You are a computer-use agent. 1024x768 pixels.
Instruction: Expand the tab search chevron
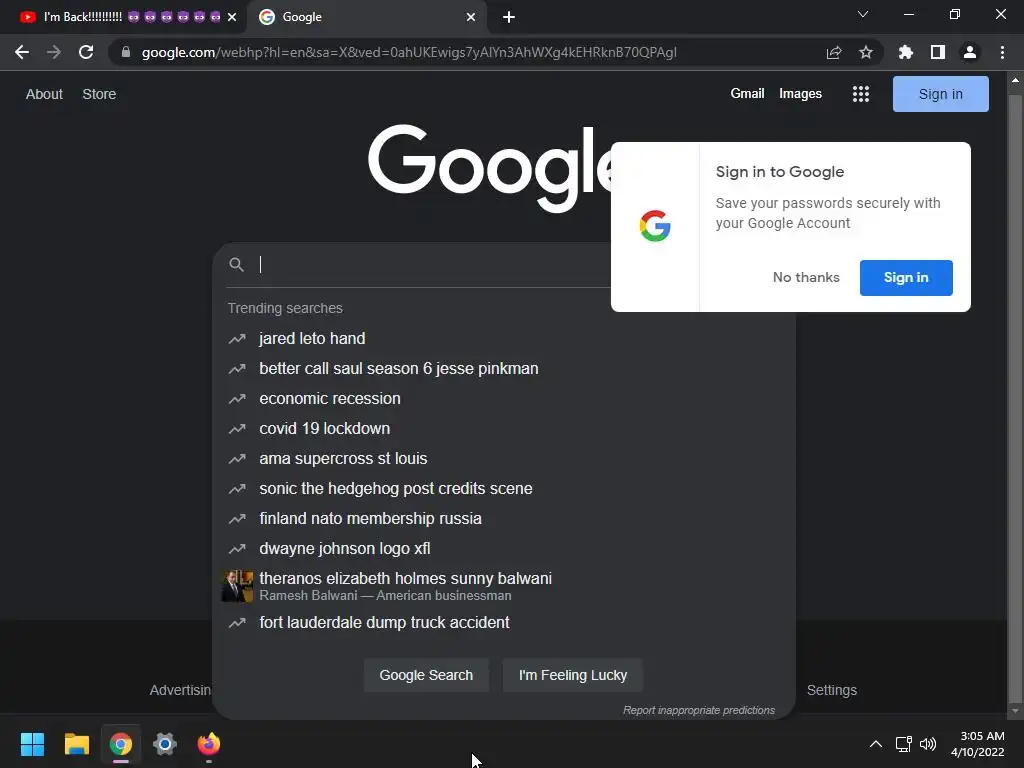pos(863,14)
